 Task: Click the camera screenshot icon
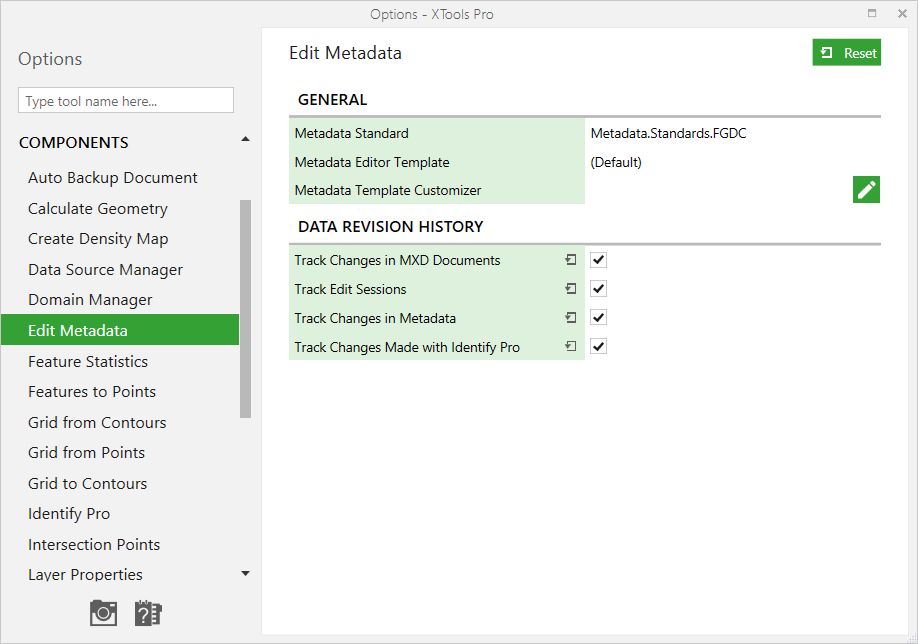(103, 613)
